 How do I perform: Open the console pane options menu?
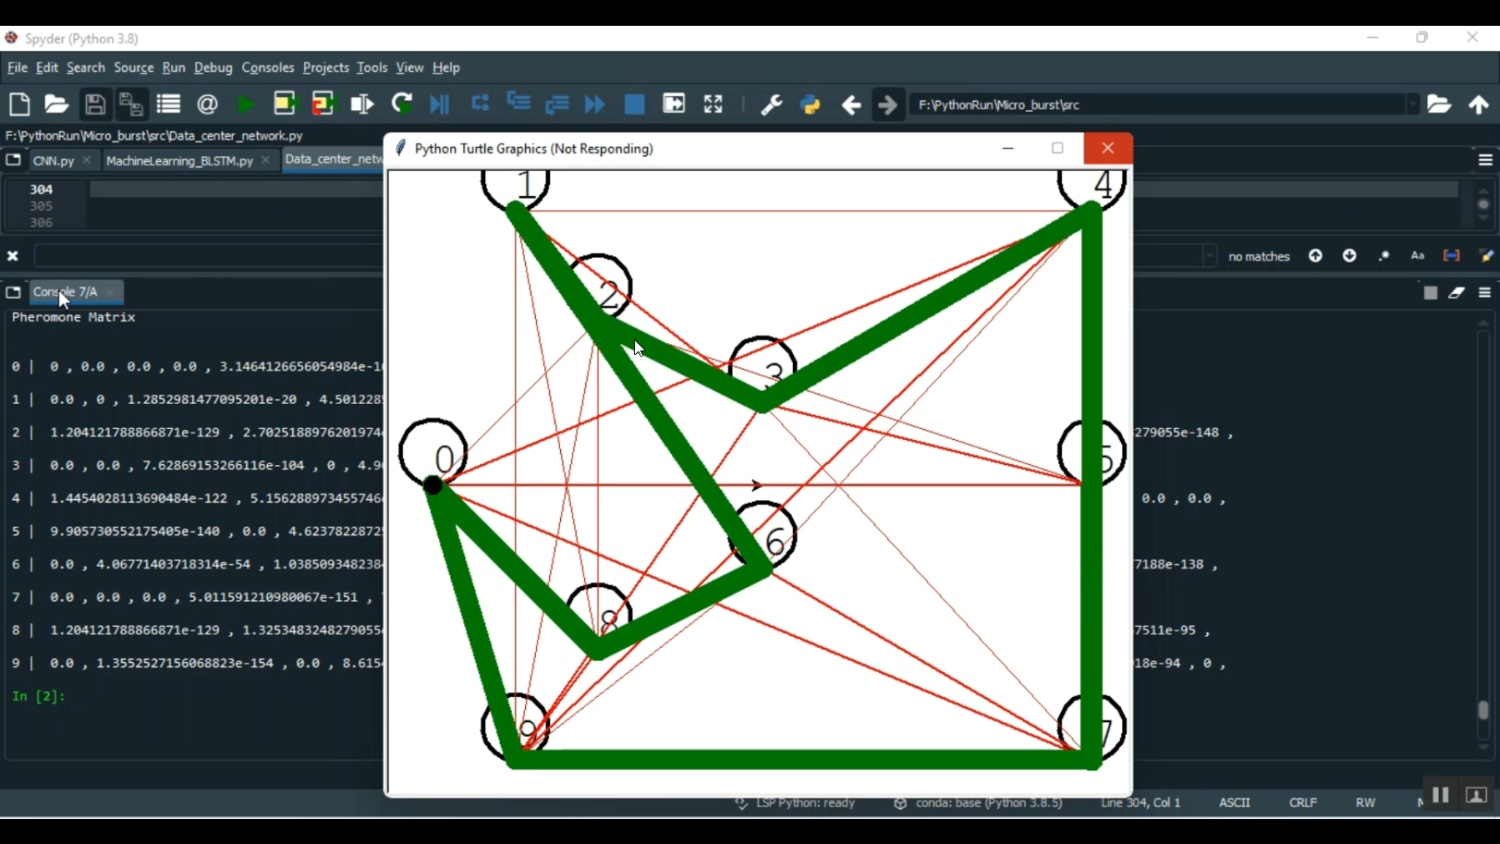tap(1485, 292)
